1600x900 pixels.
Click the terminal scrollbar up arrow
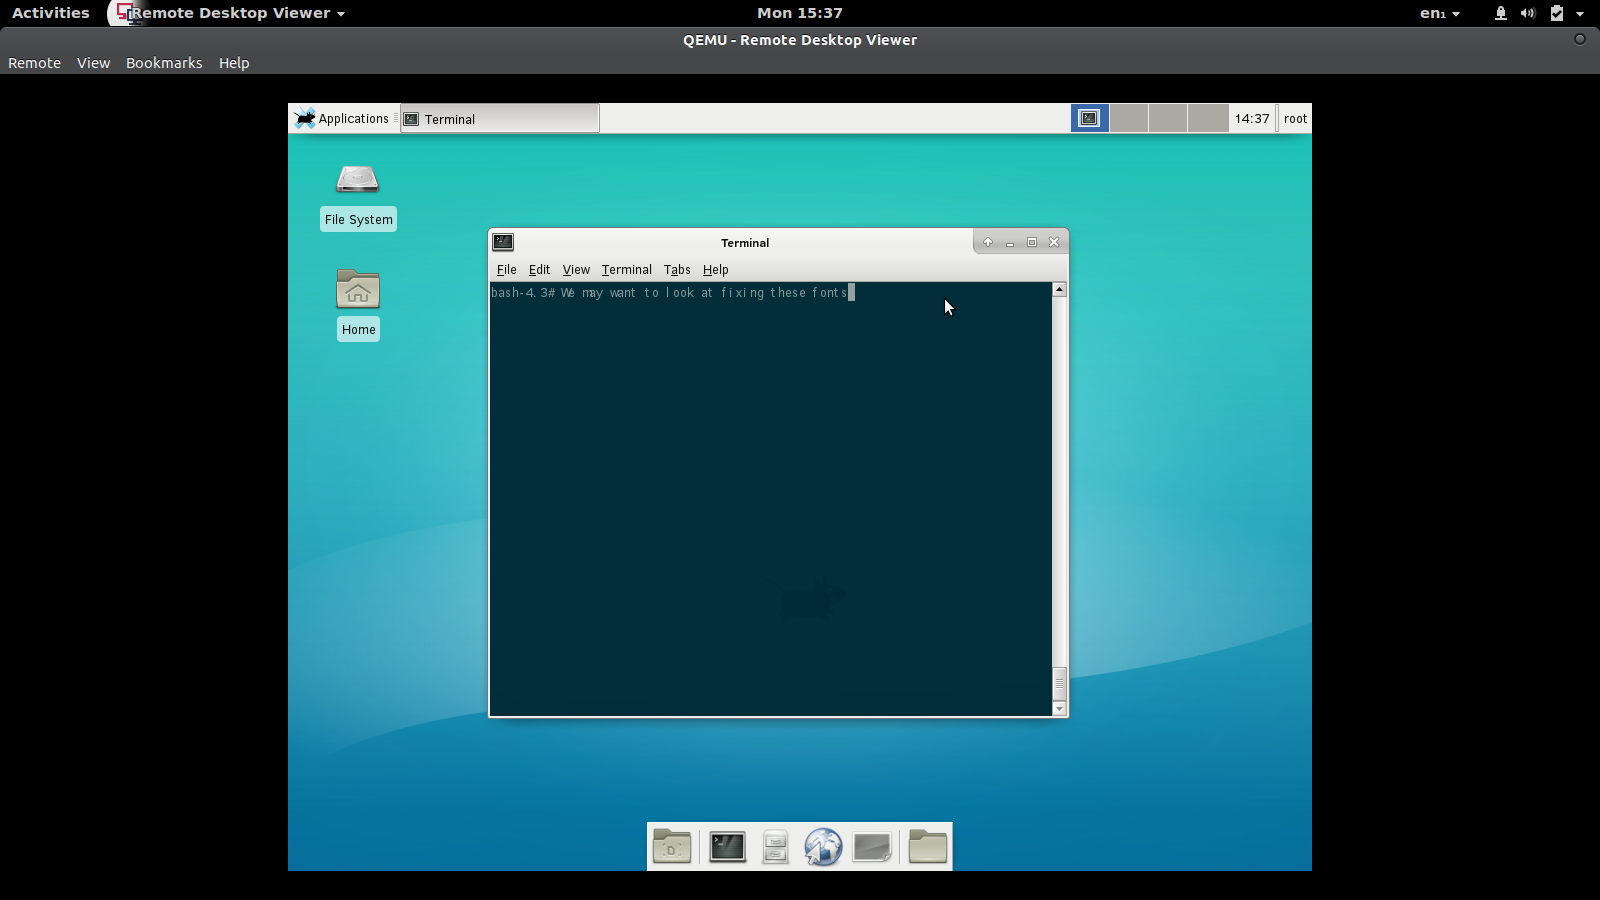pos(1060,289)
